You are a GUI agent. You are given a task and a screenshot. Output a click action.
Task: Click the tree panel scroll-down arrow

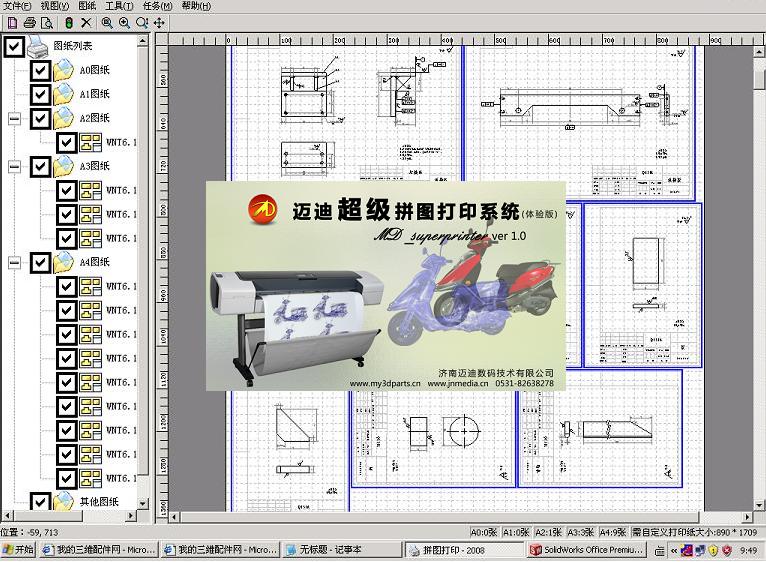(x=143, y=503)
